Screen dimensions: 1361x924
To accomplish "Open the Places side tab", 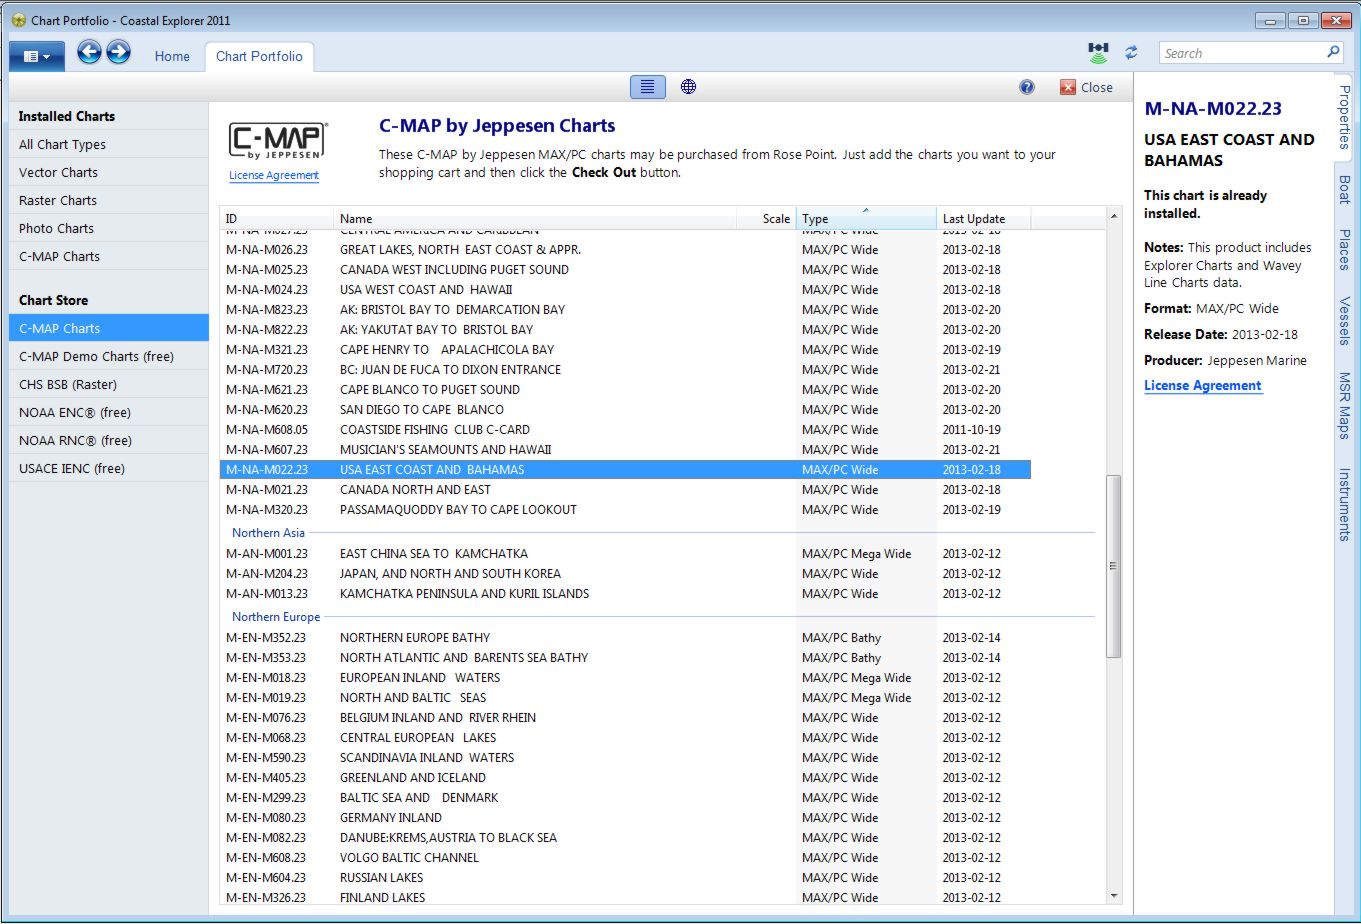I will pyautogui.click(x=1345, y=250).
